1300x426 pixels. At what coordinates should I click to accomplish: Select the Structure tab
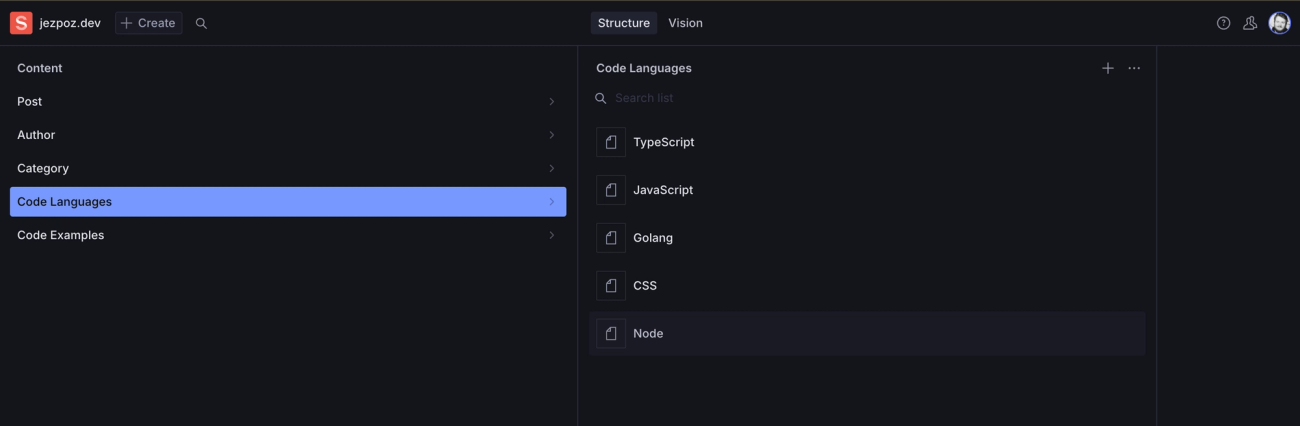[x=624, y=23]
